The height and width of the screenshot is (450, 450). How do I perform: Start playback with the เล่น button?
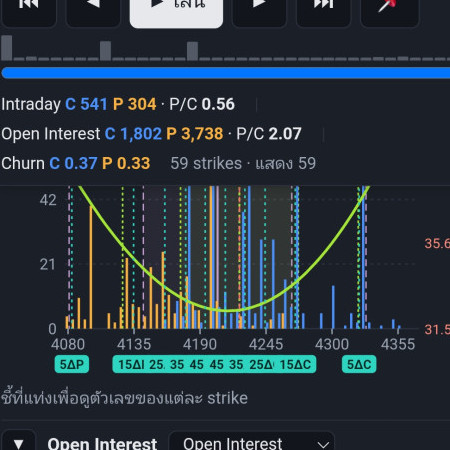click(176, 13)
